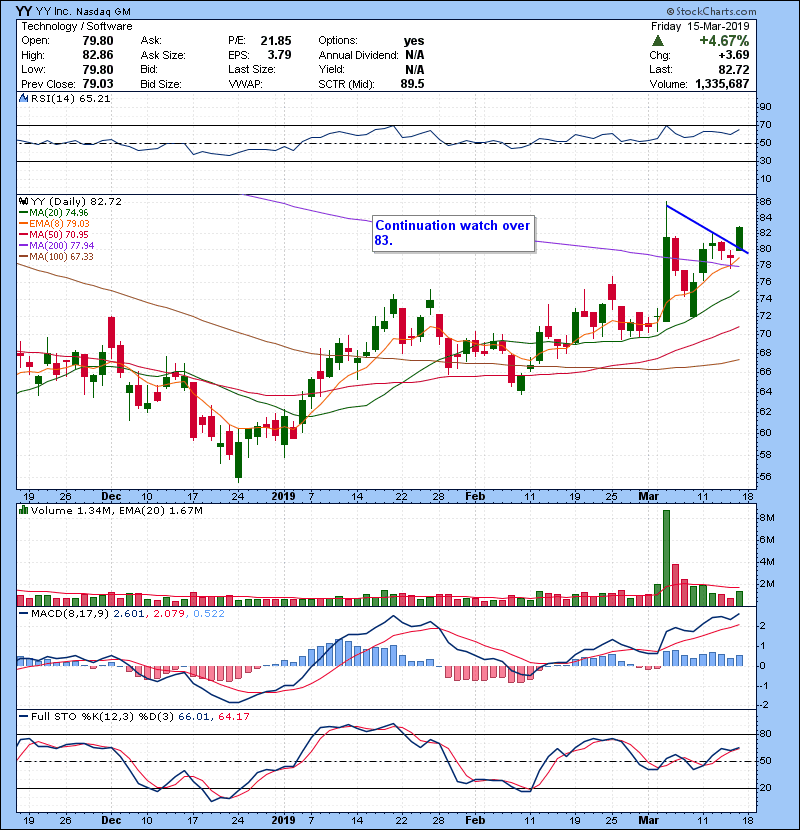This screenshot has width=800, height=830.
Task: Click the YY (Daily) 82.72 legend
Action: pos(76,202)
